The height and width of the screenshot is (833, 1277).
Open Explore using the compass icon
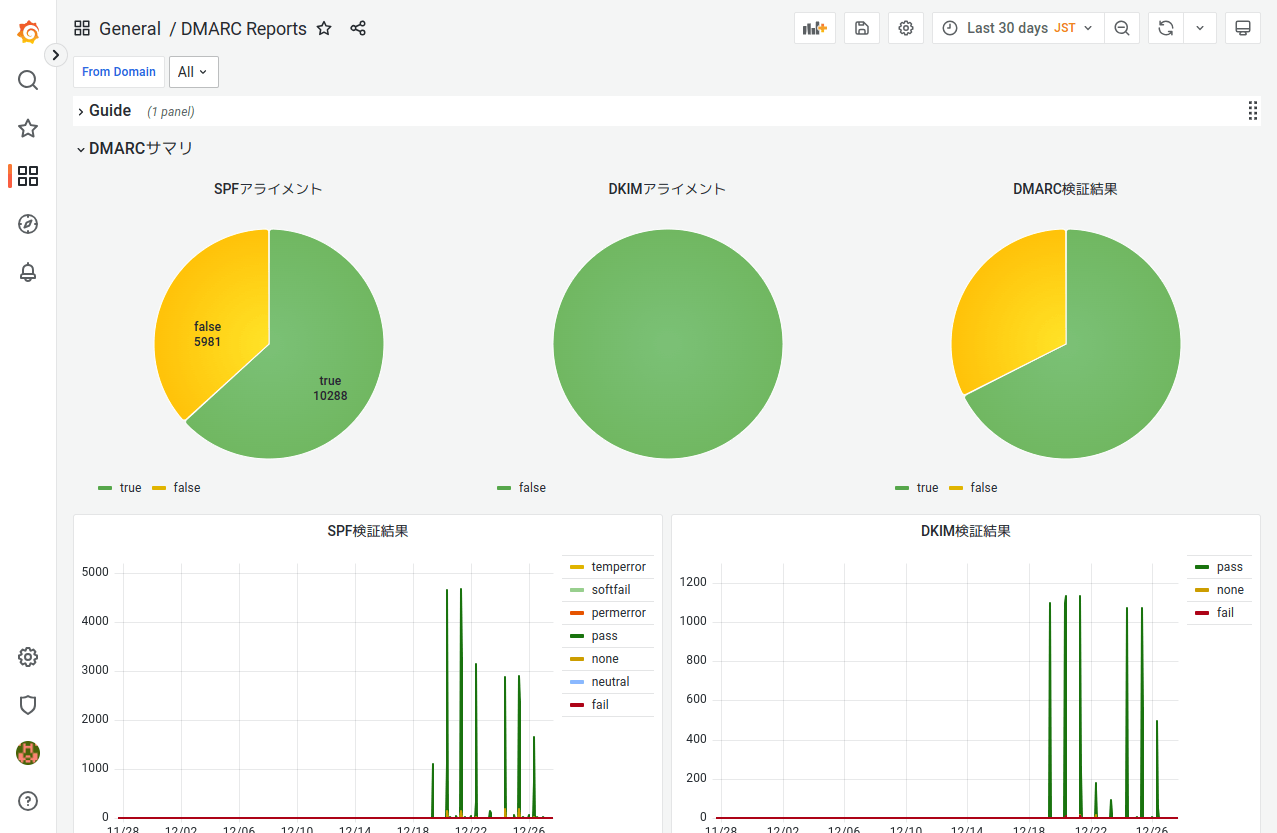(27, 224)
